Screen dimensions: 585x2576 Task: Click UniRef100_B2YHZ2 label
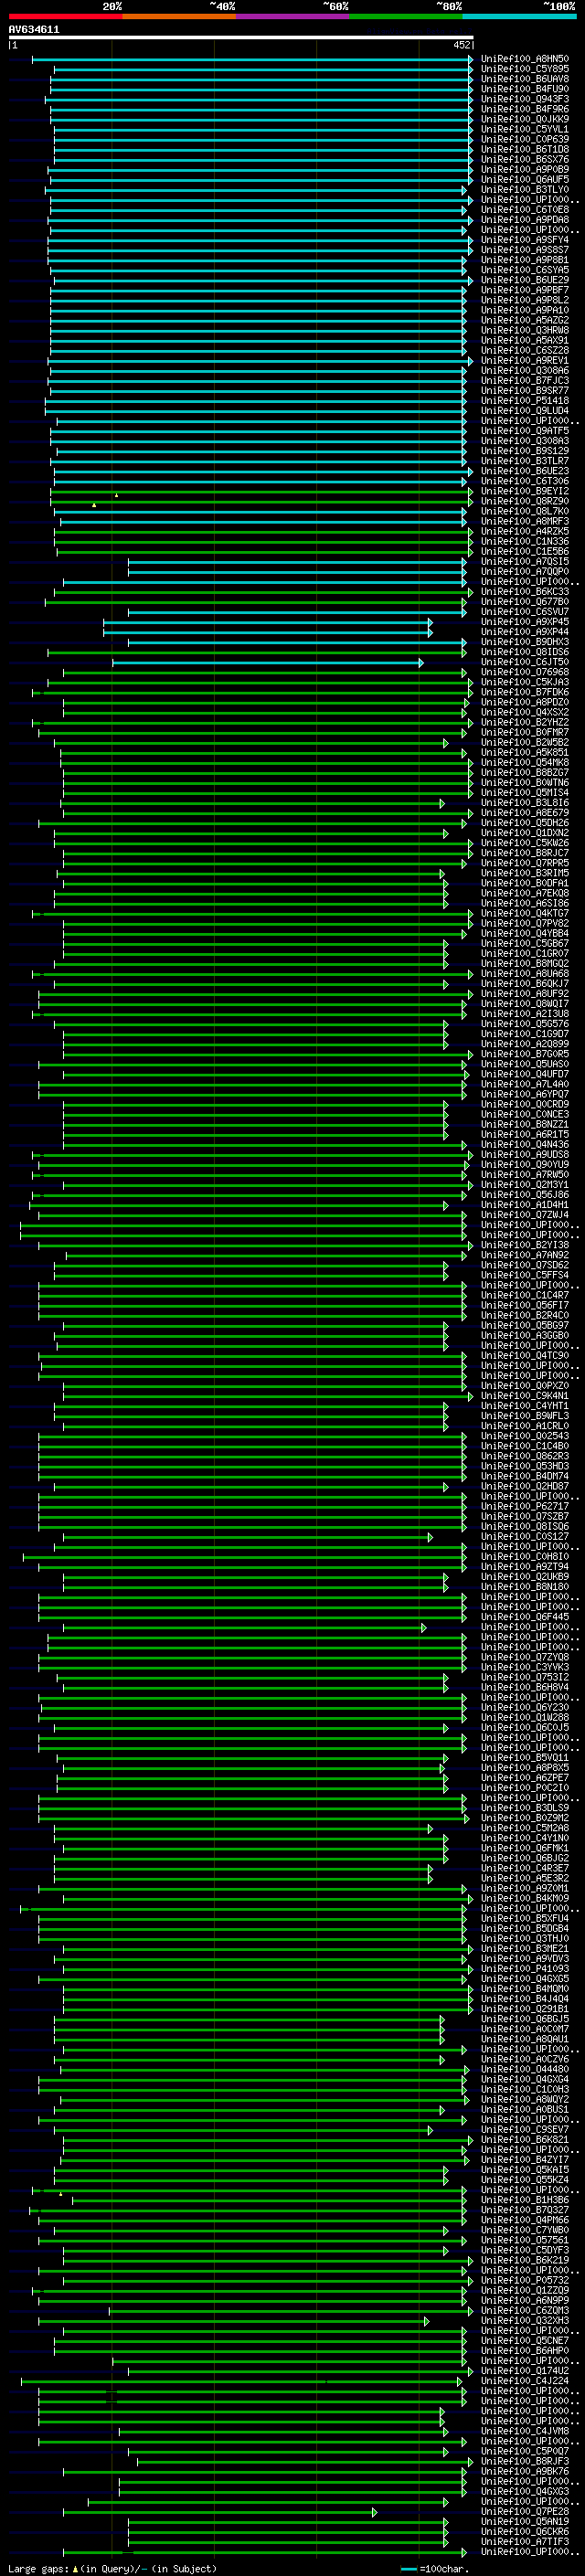click(525, 722)
